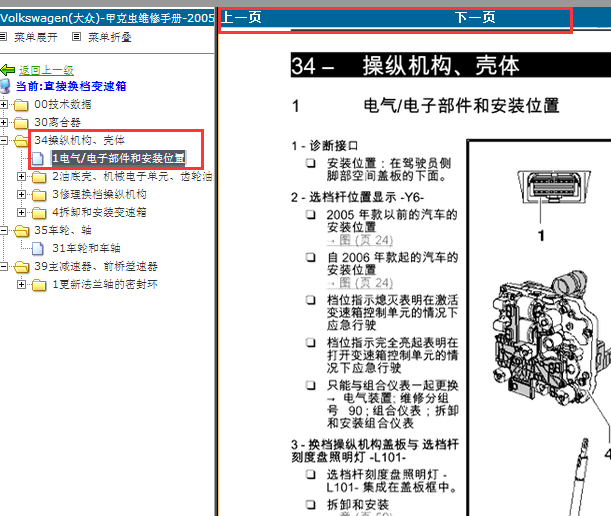Click the 35车轮、轴 open folder icon

(21, 231)
